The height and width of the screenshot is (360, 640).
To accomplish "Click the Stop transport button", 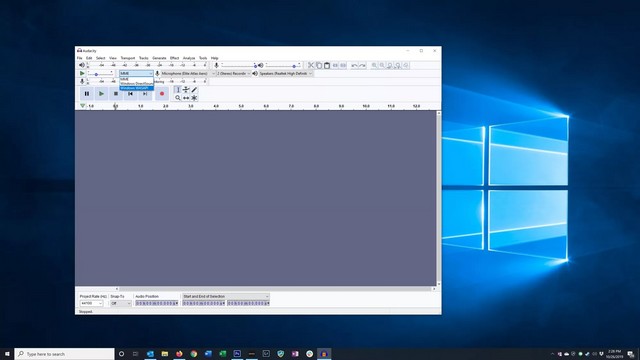I will (x=116, y=94).
